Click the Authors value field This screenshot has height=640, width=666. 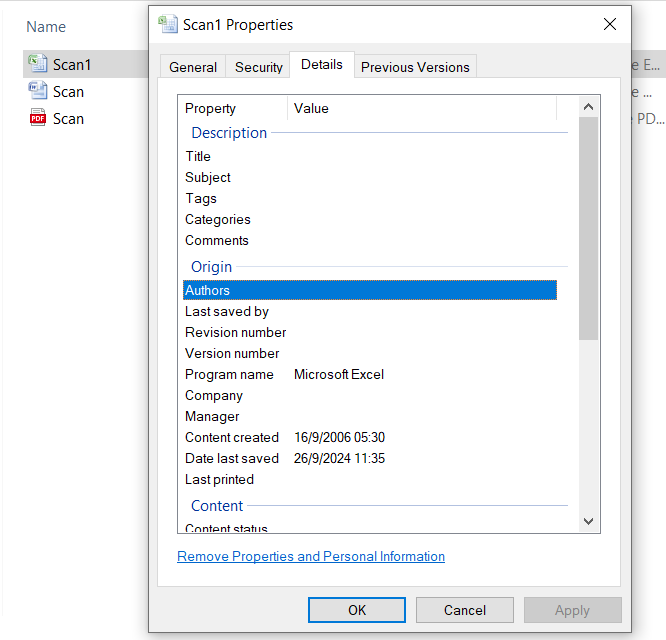coord(421,290)
